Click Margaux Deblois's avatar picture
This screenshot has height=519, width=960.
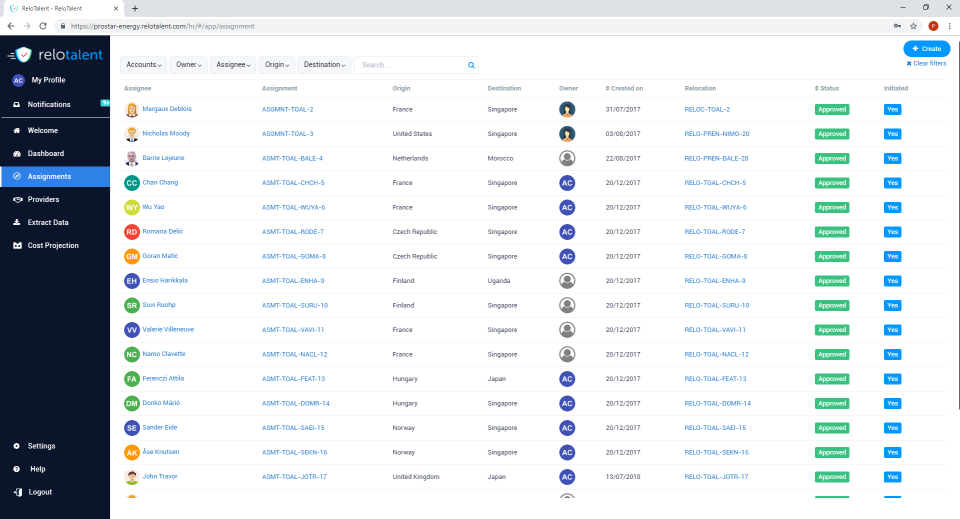132,110
